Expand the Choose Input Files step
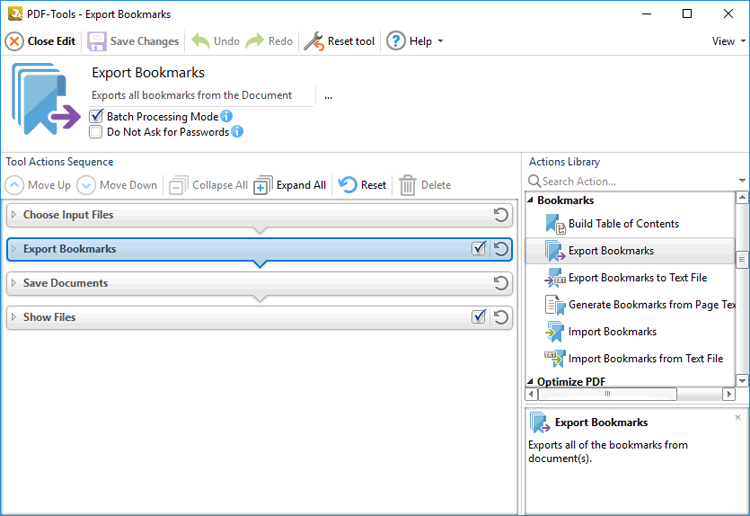 click(14, 215)
